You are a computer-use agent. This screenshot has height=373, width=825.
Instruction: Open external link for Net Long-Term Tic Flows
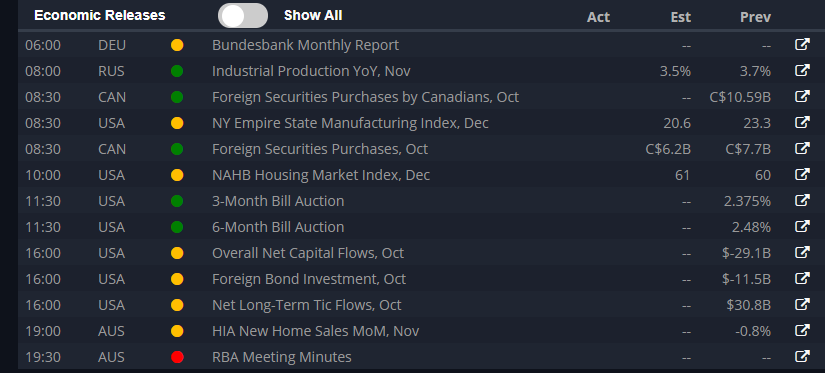pos(802,305)
